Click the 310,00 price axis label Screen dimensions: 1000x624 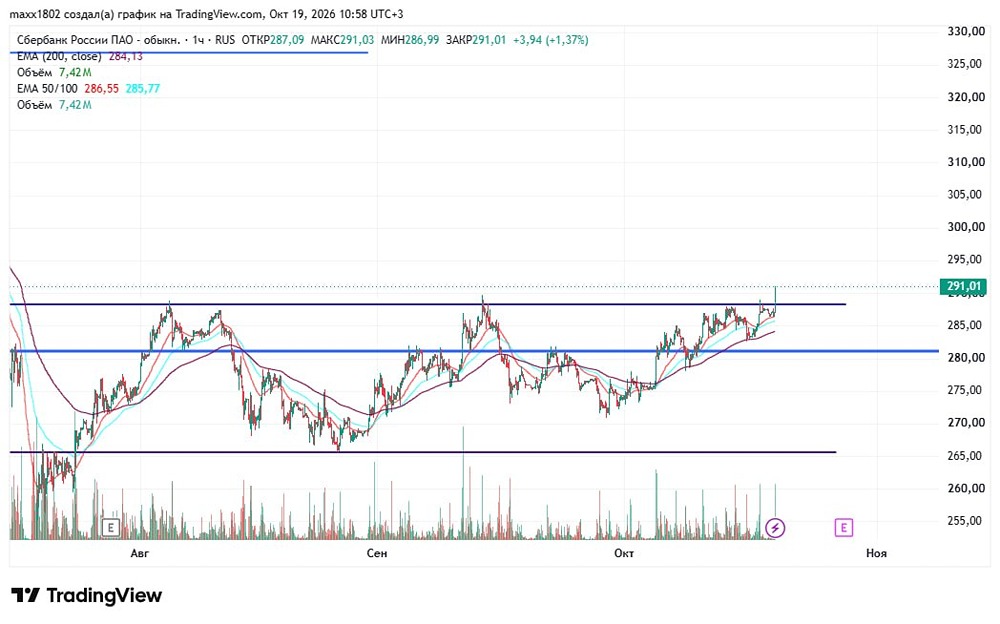pos(966,162)
